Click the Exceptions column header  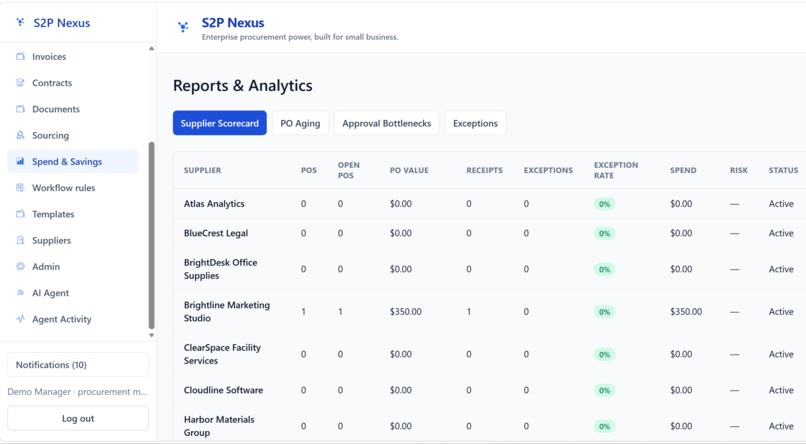(x=548, y=170)
